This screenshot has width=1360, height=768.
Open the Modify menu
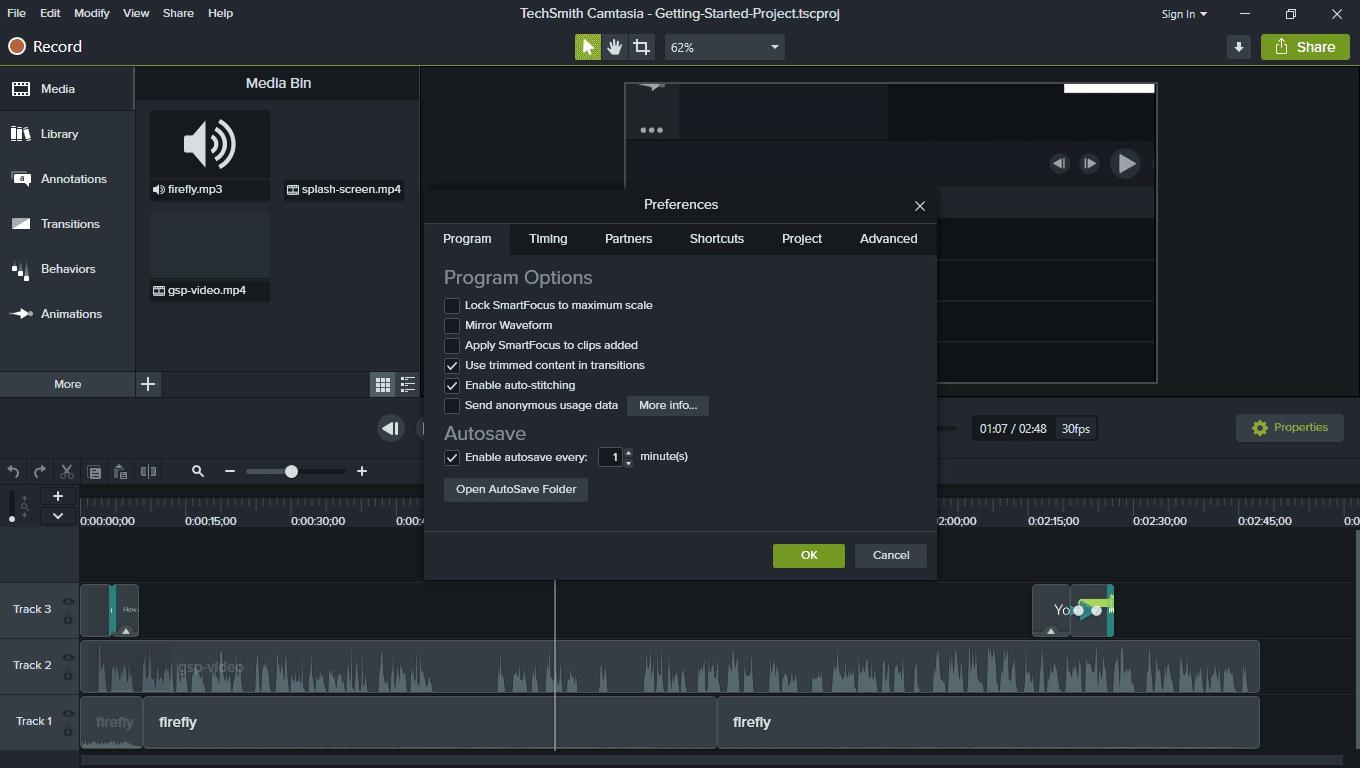click(x=92, y=13)
